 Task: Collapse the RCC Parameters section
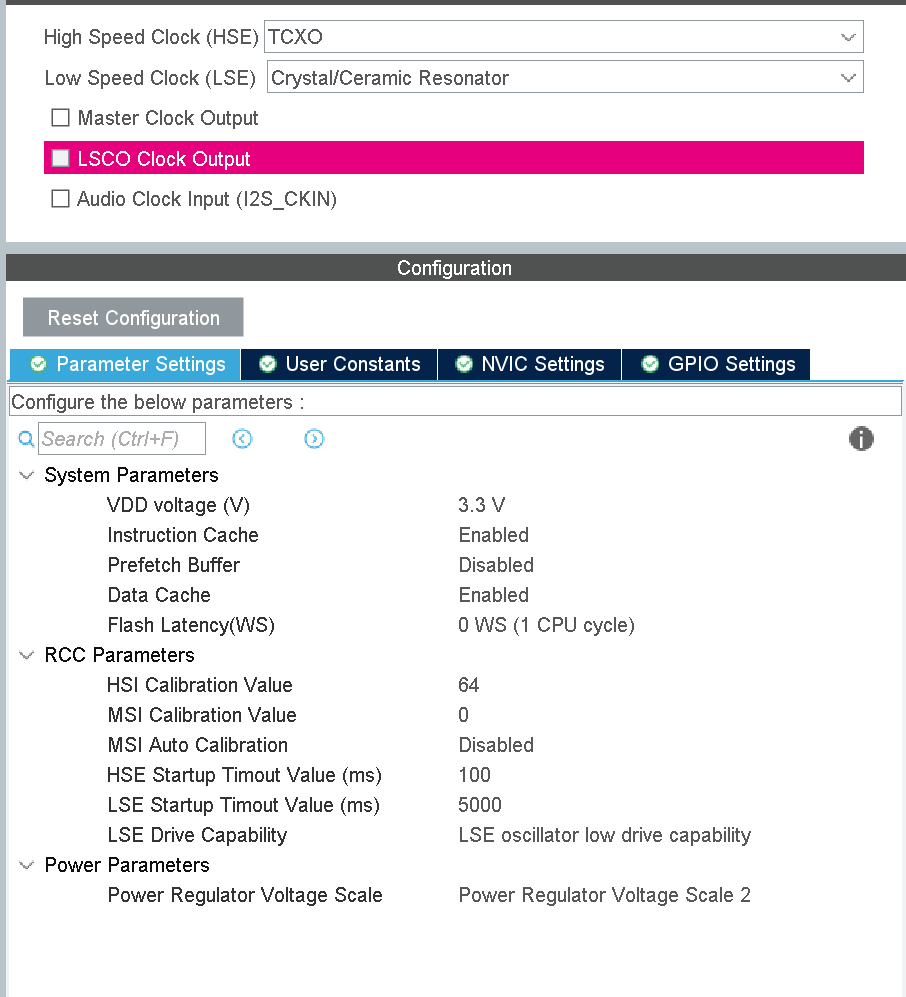pyautogui.click(x=26, y=655)
